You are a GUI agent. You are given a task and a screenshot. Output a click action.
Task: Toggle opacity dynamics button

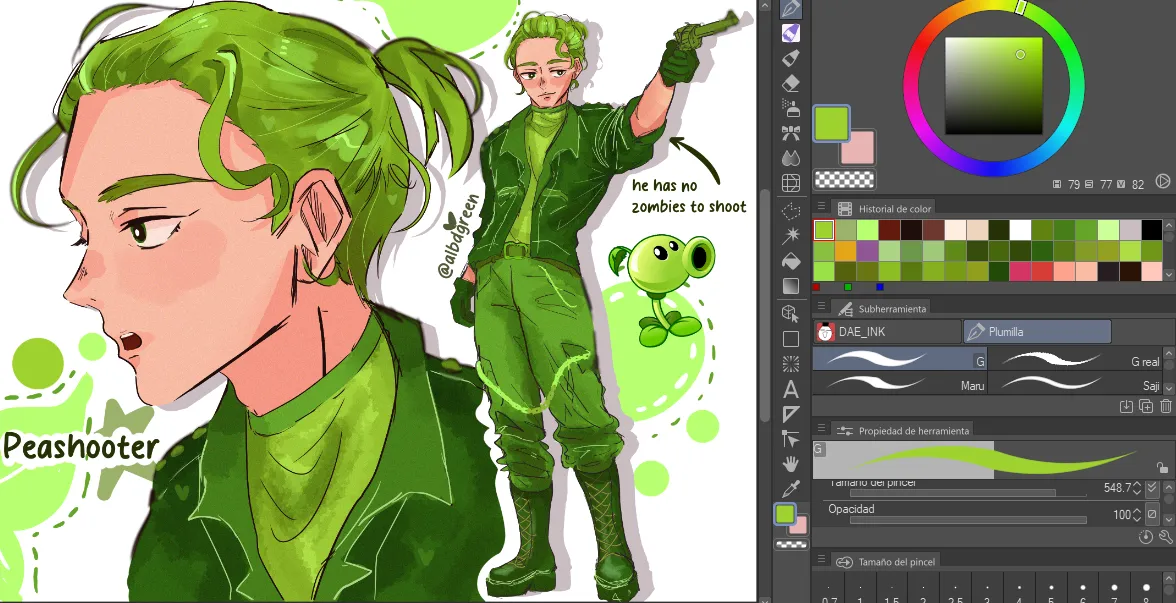1152,514
